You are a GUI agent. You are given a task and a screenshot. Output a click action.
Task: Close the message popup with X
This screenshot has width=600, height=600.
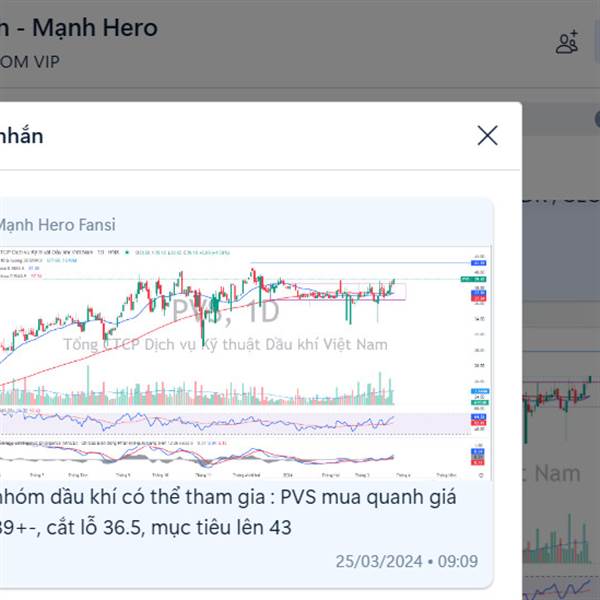click(488, 135)
